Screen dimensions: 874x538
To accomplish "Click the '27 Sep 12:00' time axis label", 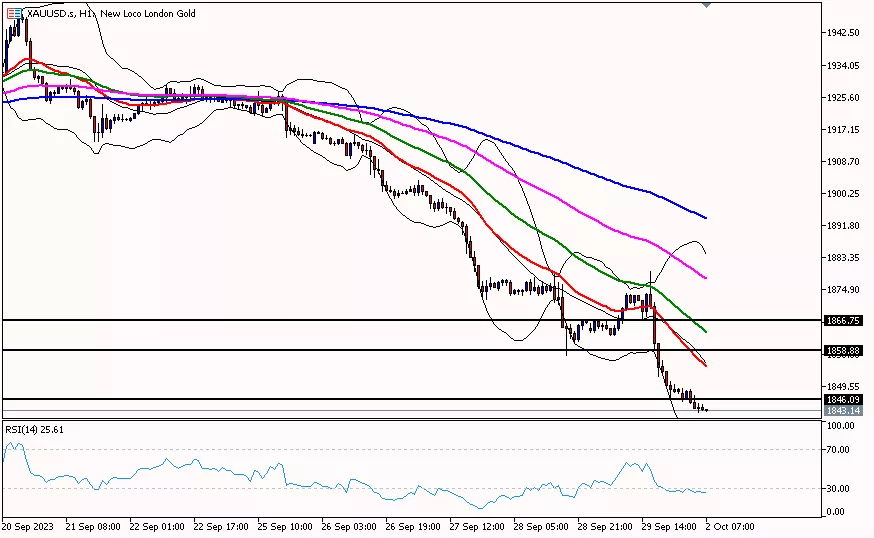I will [477, 526].
